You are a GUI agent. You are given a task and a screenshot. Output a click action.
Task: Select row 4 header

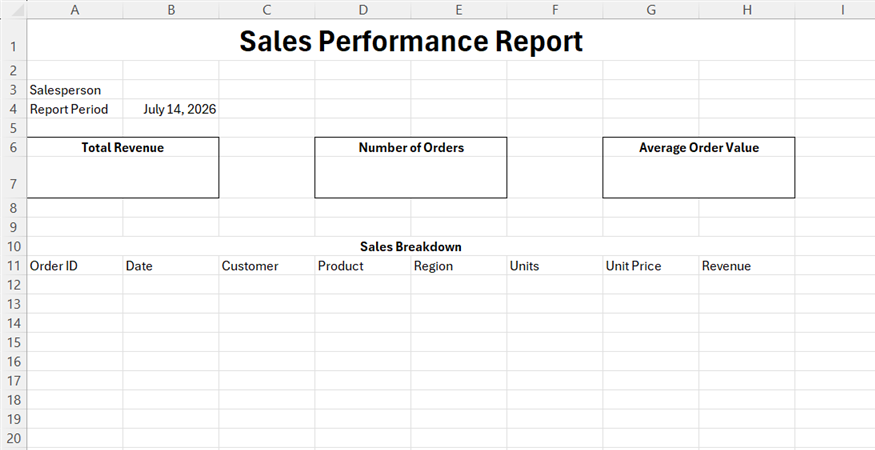(x=13, y=109)
